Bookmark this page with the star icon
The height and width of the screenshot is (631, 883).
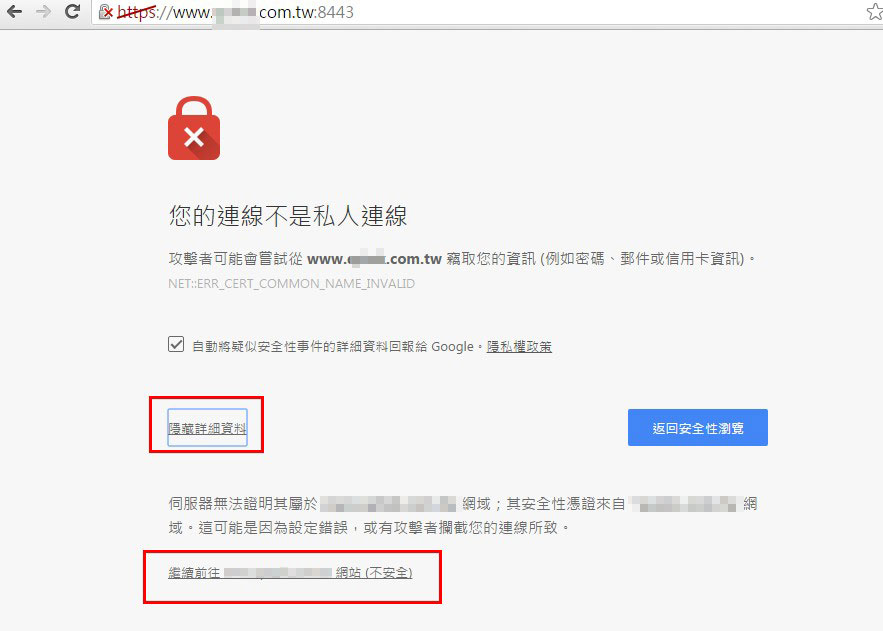pos(875,12)
